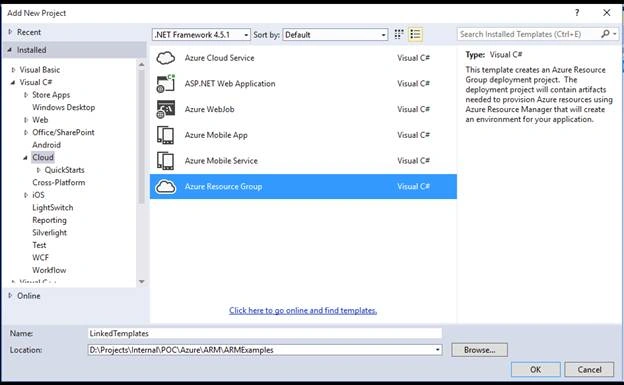The image size is (624, 385).
Task: Click the Azure Mobile Service devices icon
Action: [166, 161]
